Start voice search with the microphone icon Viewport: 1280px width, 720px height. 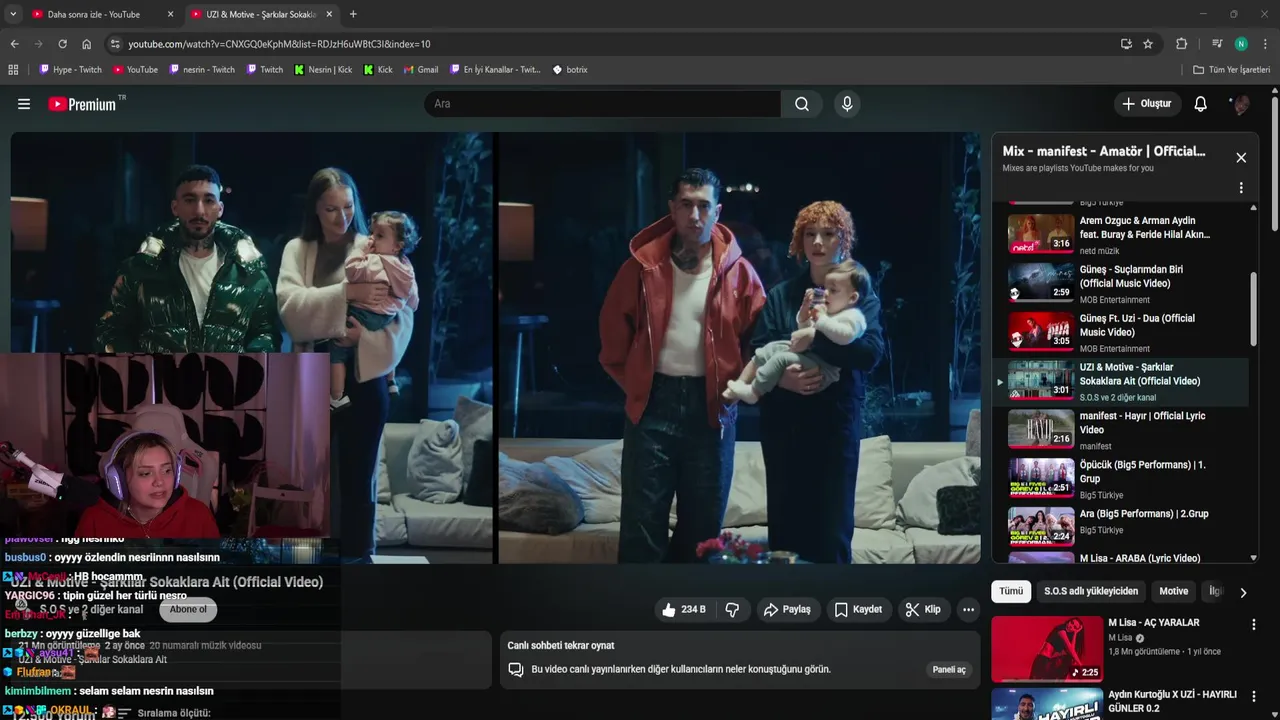pos(847,104)
